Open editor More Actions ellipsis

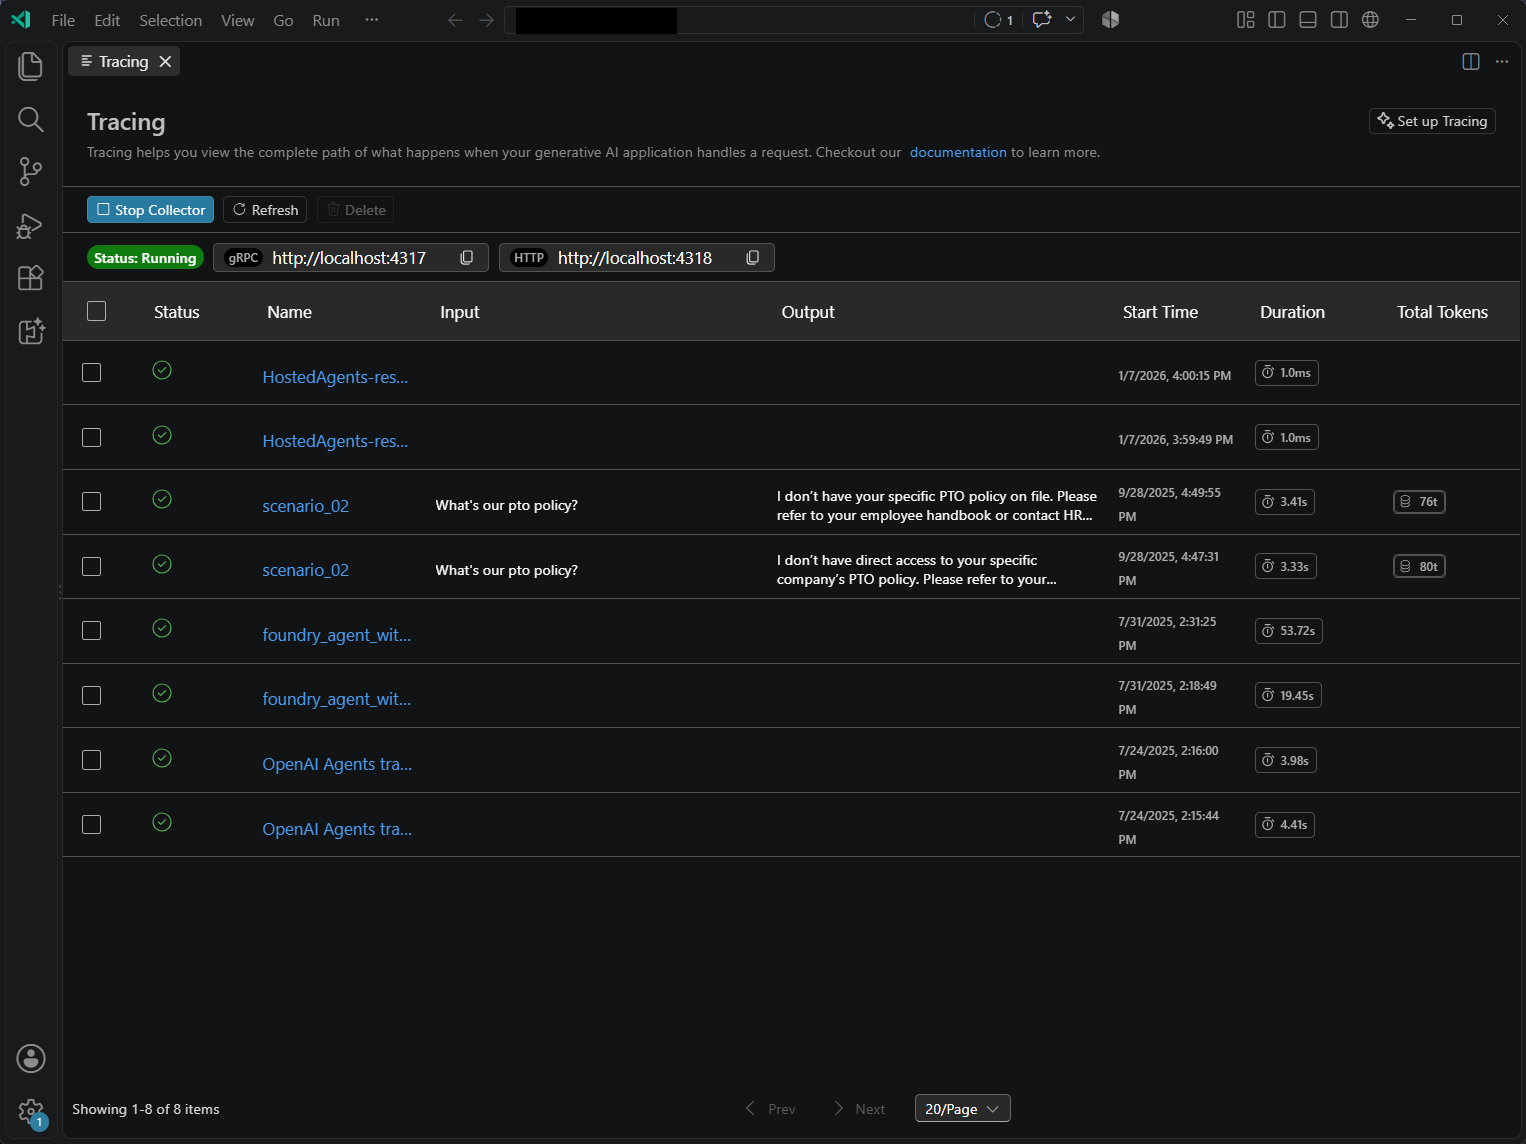[x=1502, y=62]
